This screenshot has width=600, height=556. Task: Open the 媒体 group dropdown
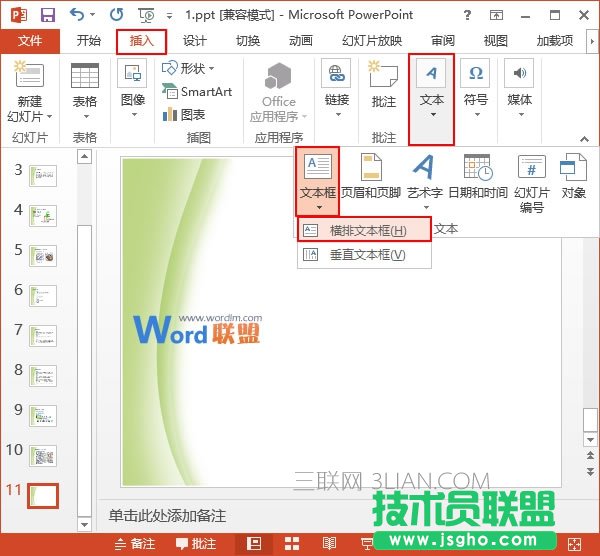[x=520, y=89]
